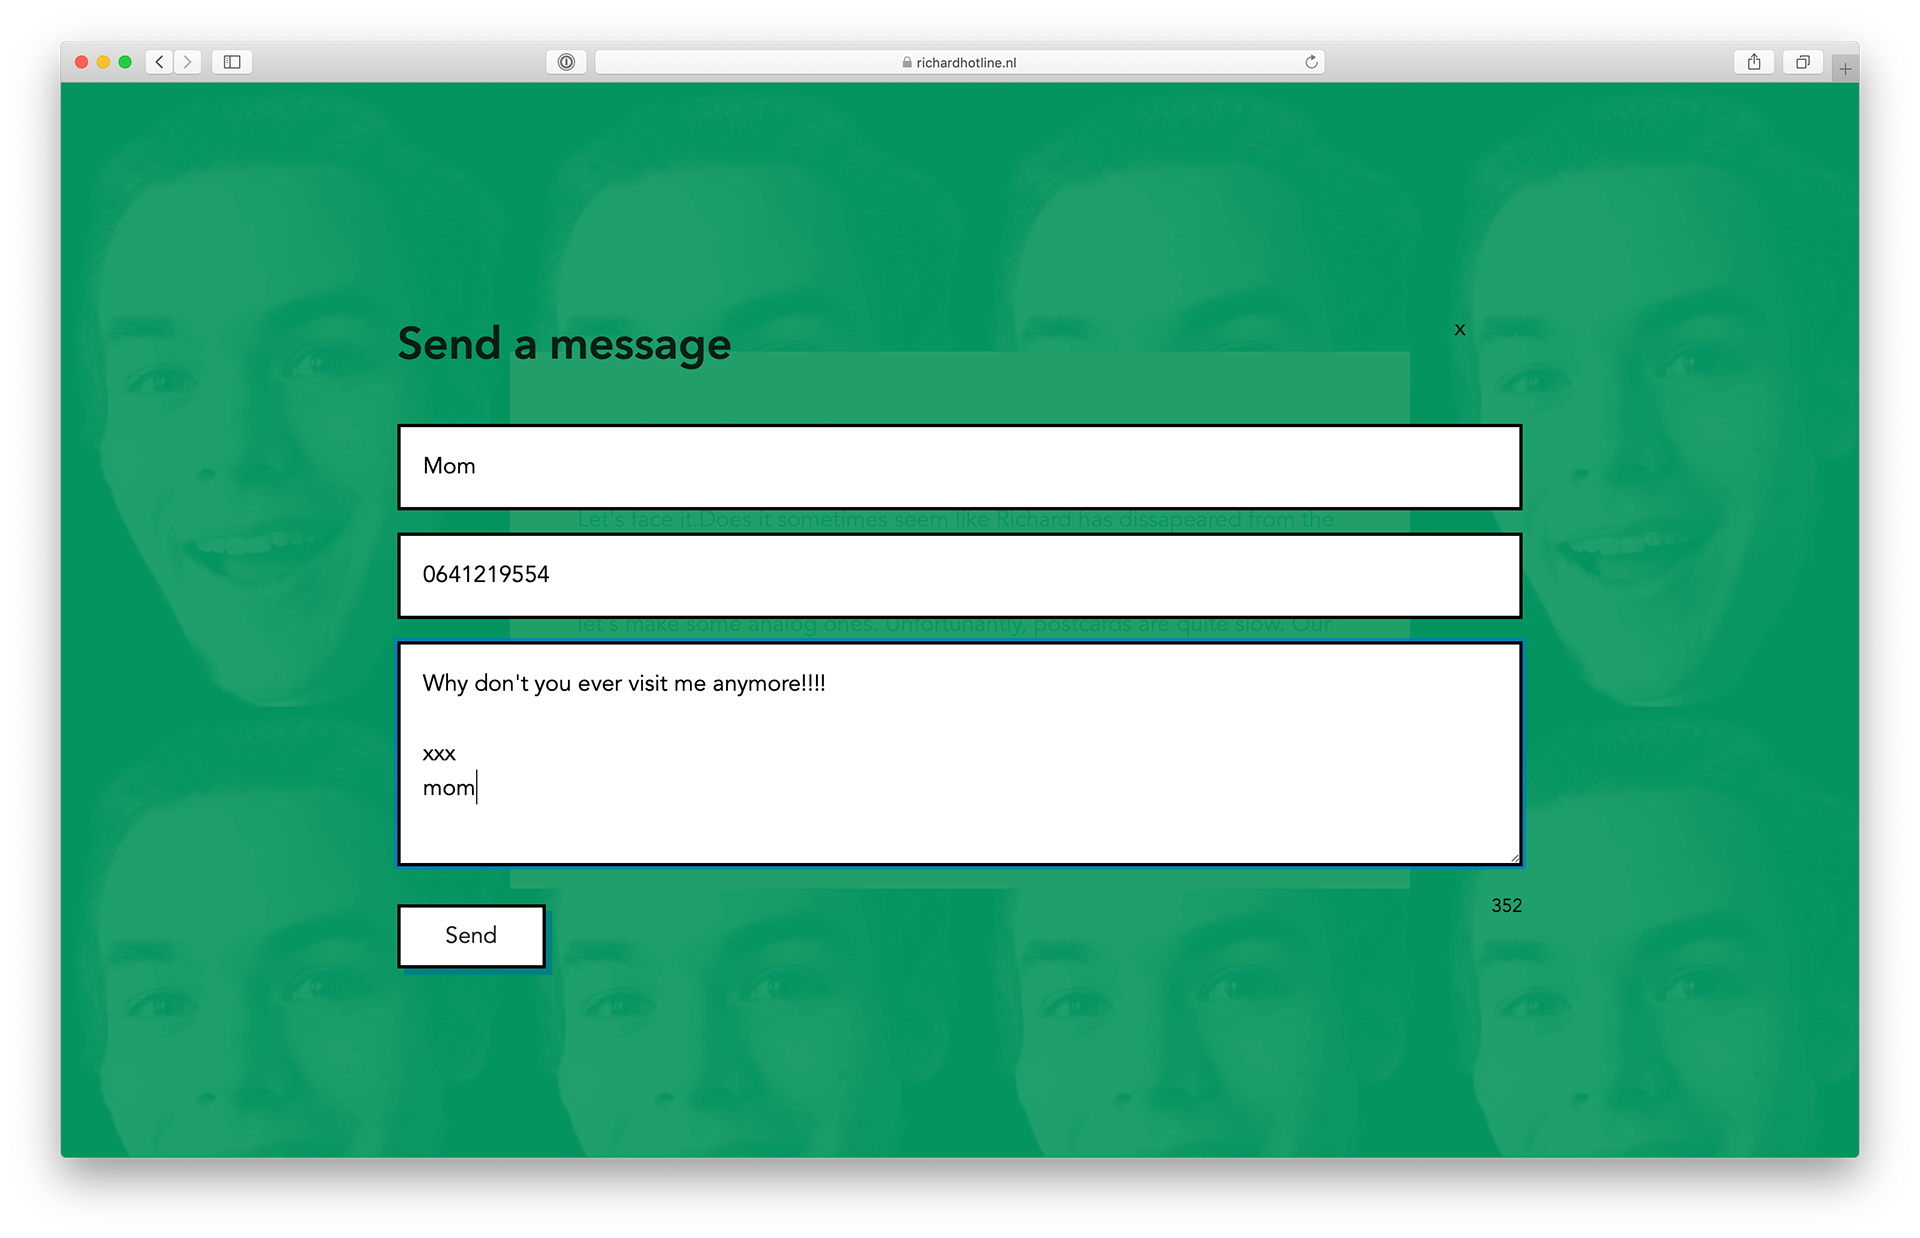The height and width of the screenshot is (1238, 1920).
Task: Focus the phone number field 0641219554
Action: [x=960, y=575]
